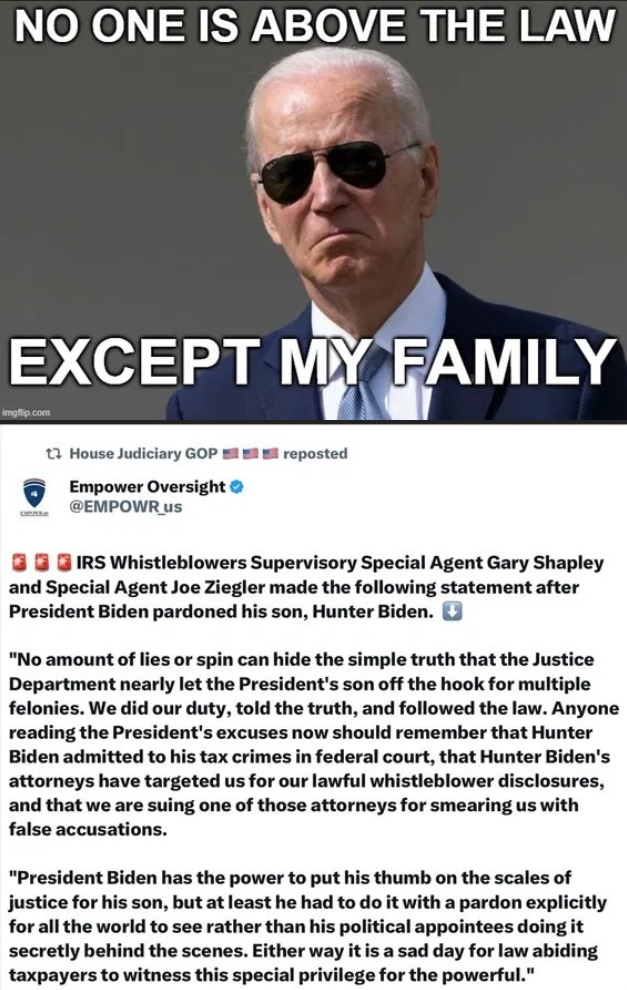The height and width of the screenshot is (990, 627).
Task: Open the @EMPOWR_us handle
Action: pos(125,507)
